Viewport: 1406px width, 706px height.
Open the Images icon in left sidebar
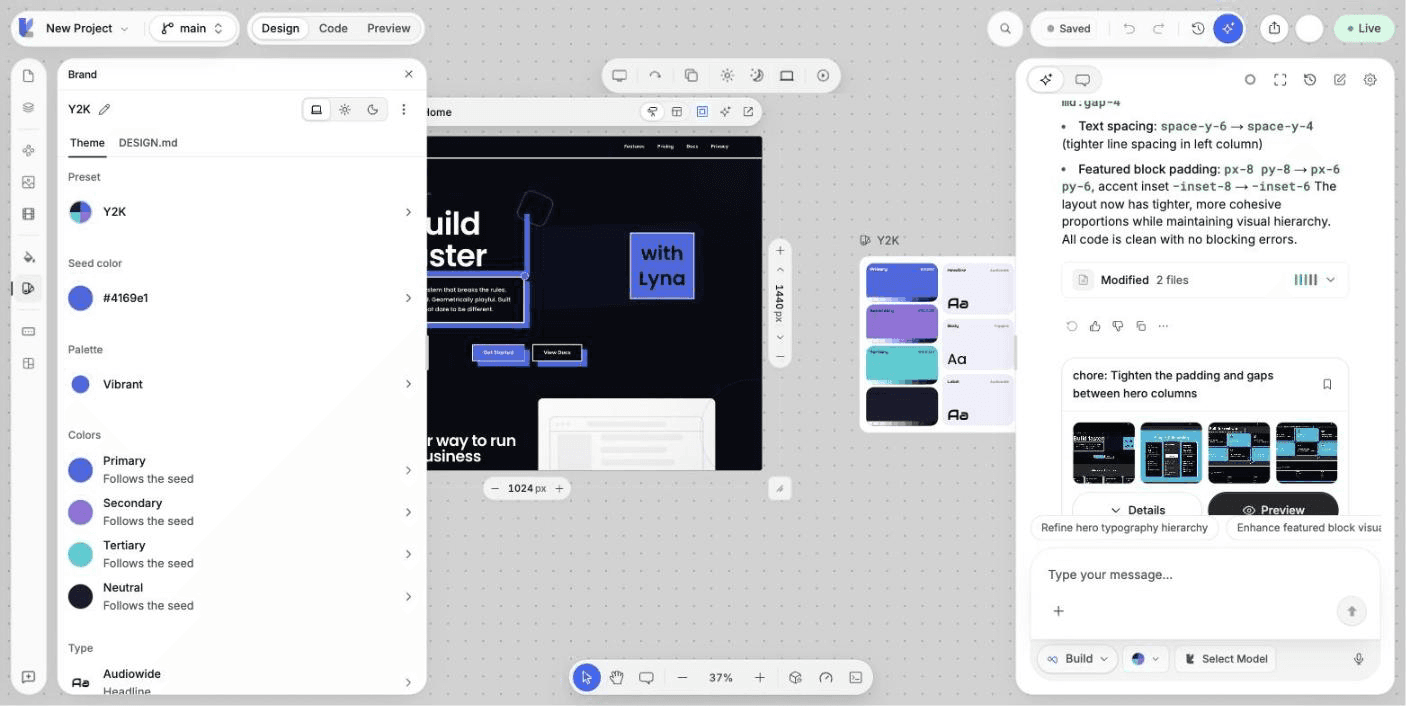[28, 182]
